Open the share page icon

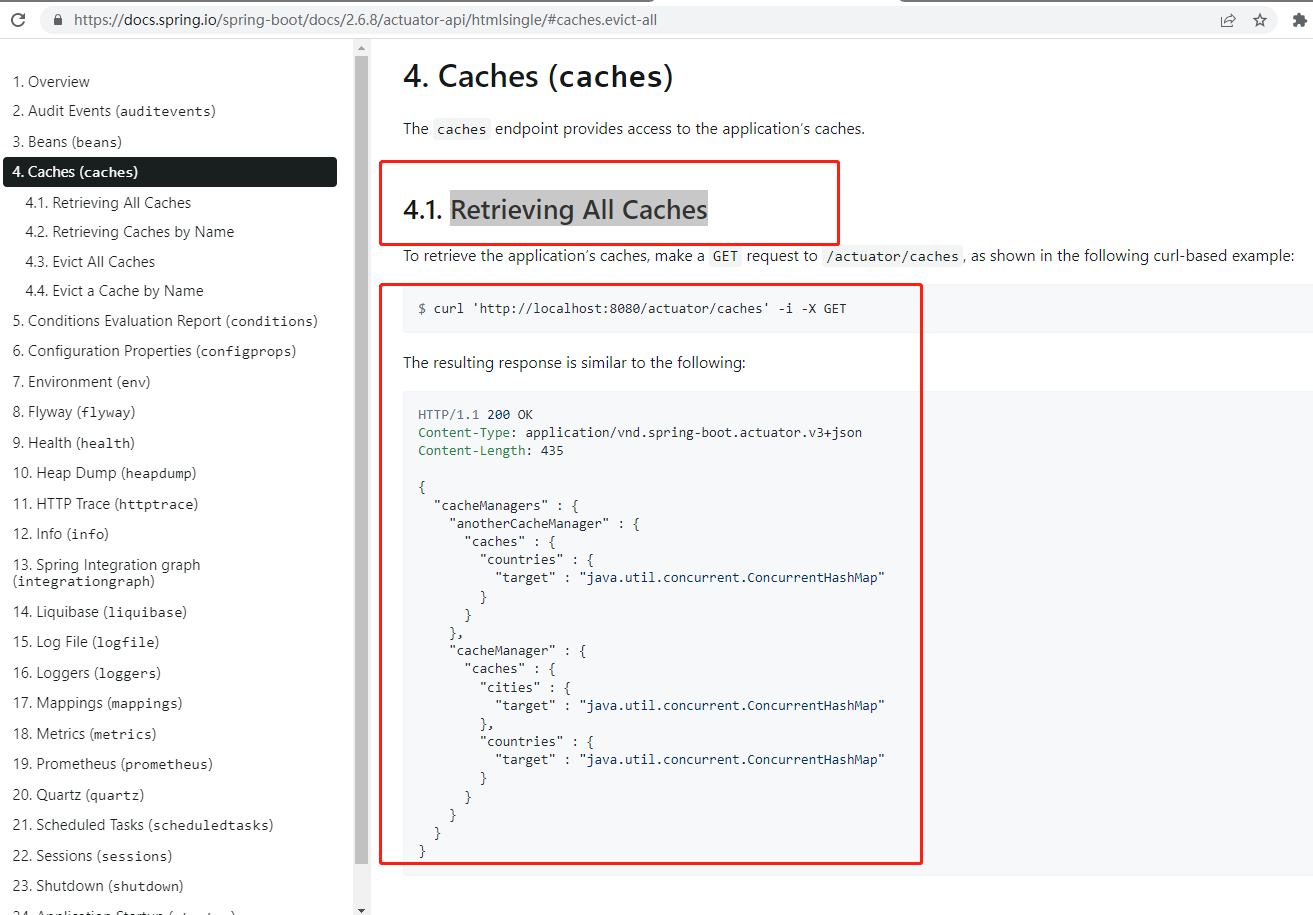tap(1228, 19)
